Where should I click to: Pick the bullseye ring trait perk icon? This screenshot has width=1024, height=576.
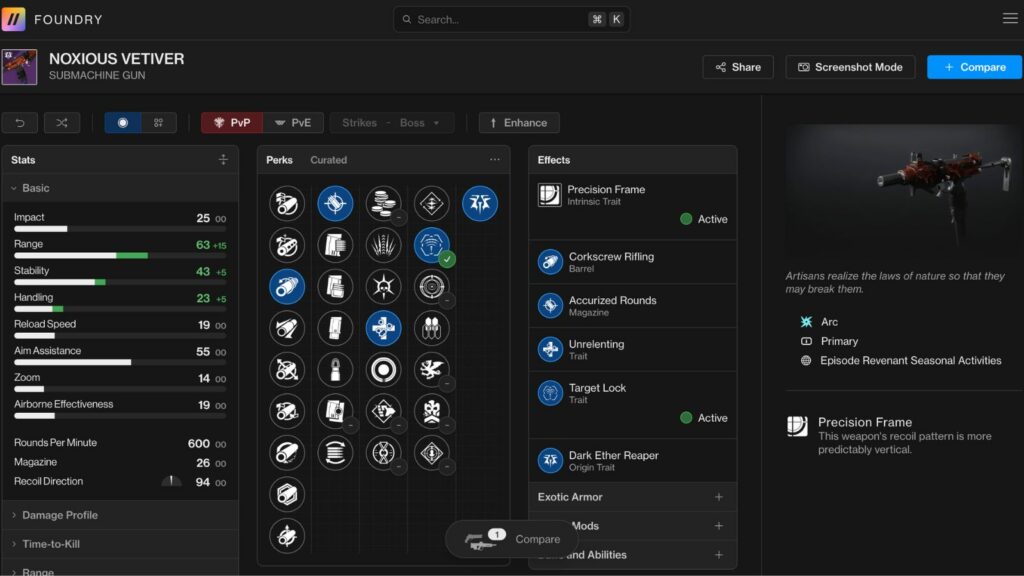383,370
